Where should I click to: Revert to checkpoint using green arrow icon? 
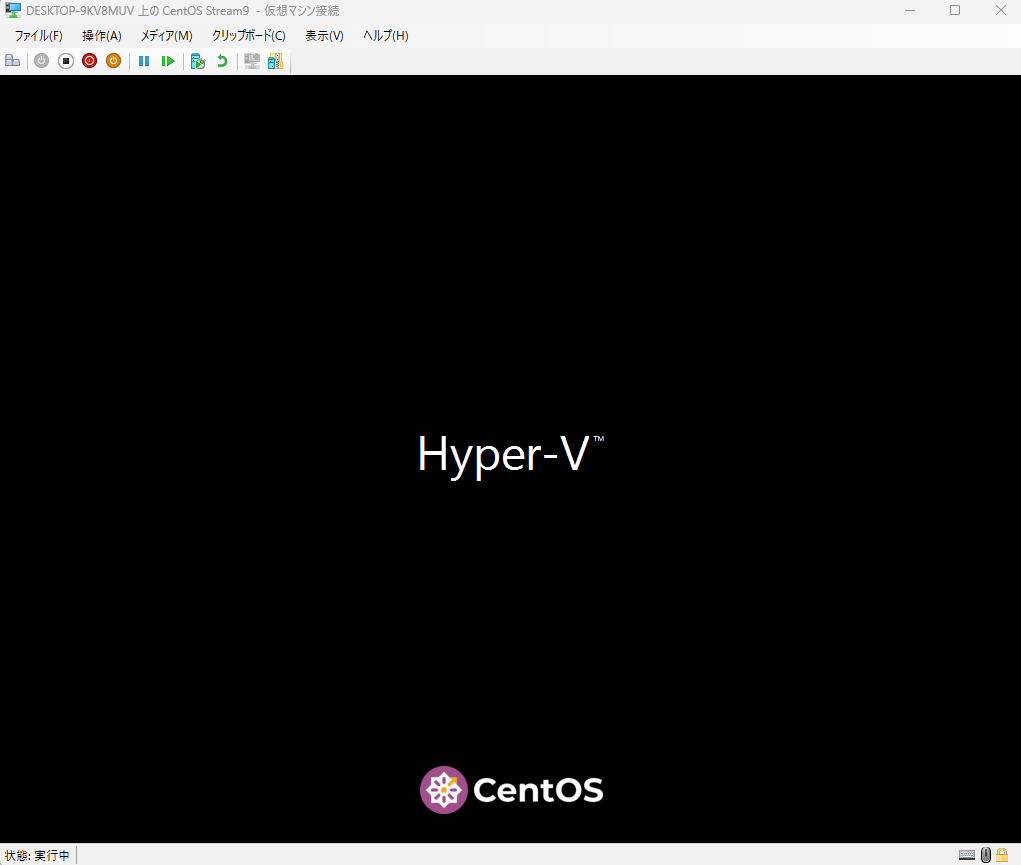(x=222, y=61)
